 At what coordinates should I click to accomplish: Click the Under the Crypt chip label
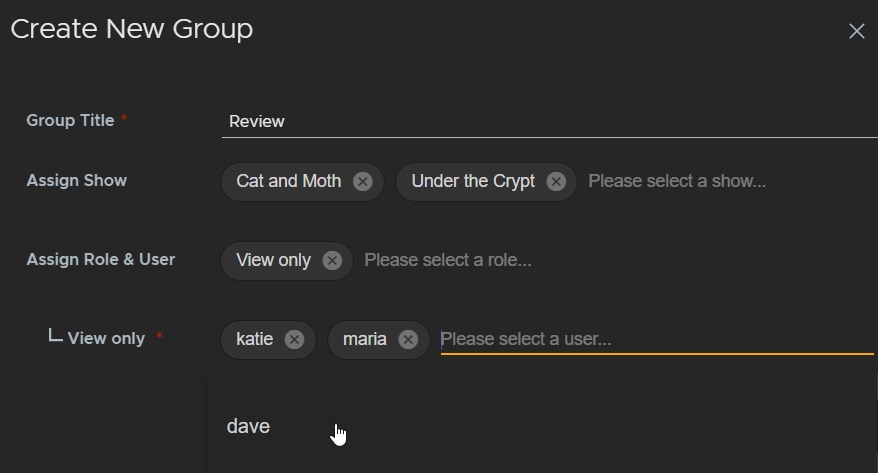pyautogui.click(x=473, y=182)
